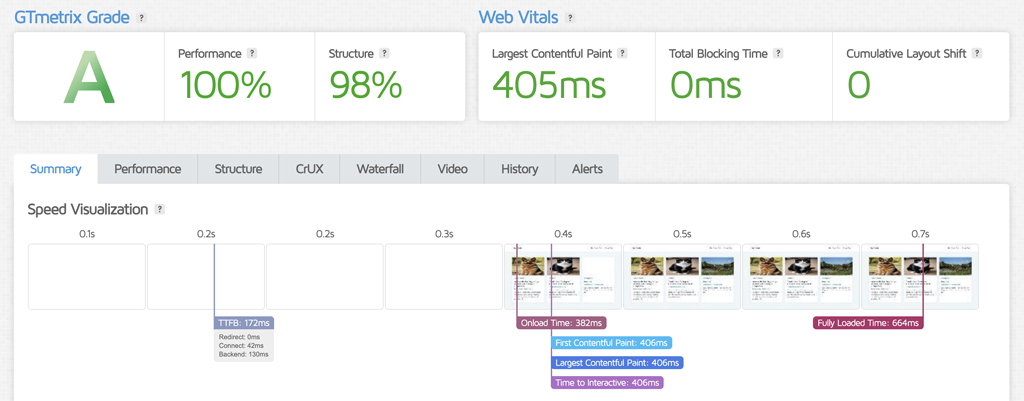Click the large A grade letter
This screenshot has height=401, width=1024.
click(89, 77)
